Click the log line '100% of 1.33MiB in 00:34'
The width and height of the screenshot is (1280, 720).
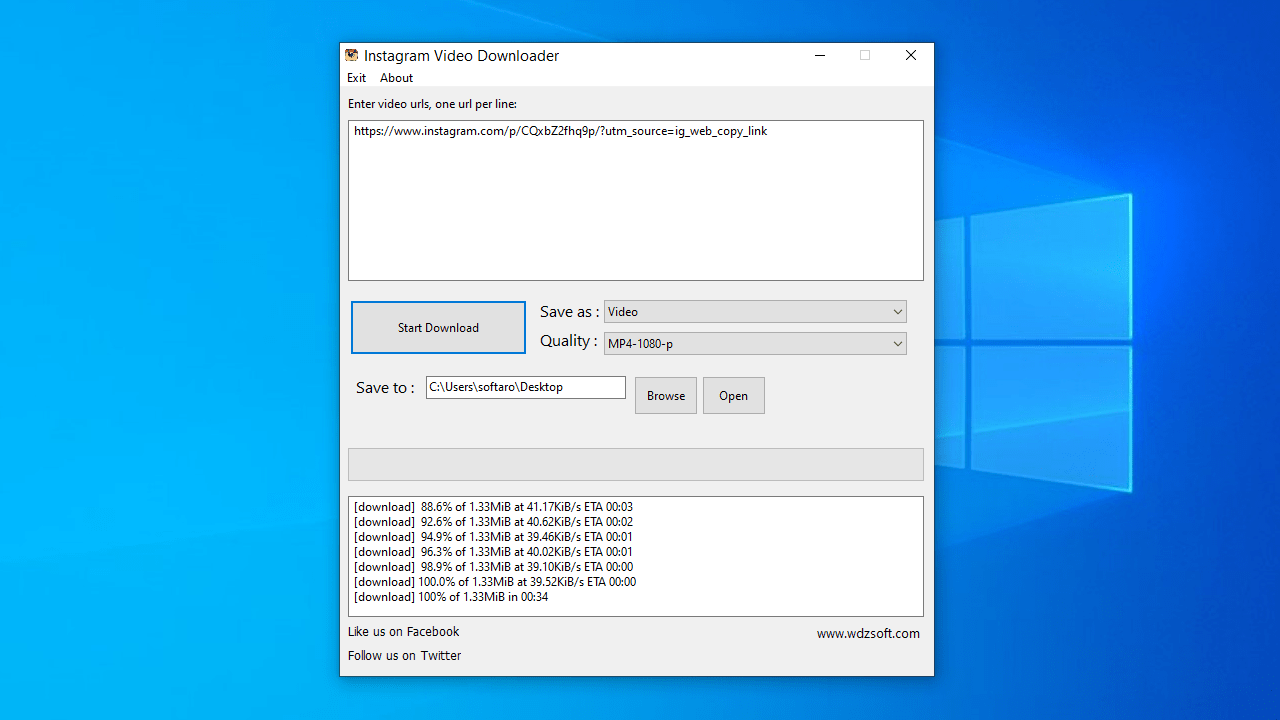point(451,597)
